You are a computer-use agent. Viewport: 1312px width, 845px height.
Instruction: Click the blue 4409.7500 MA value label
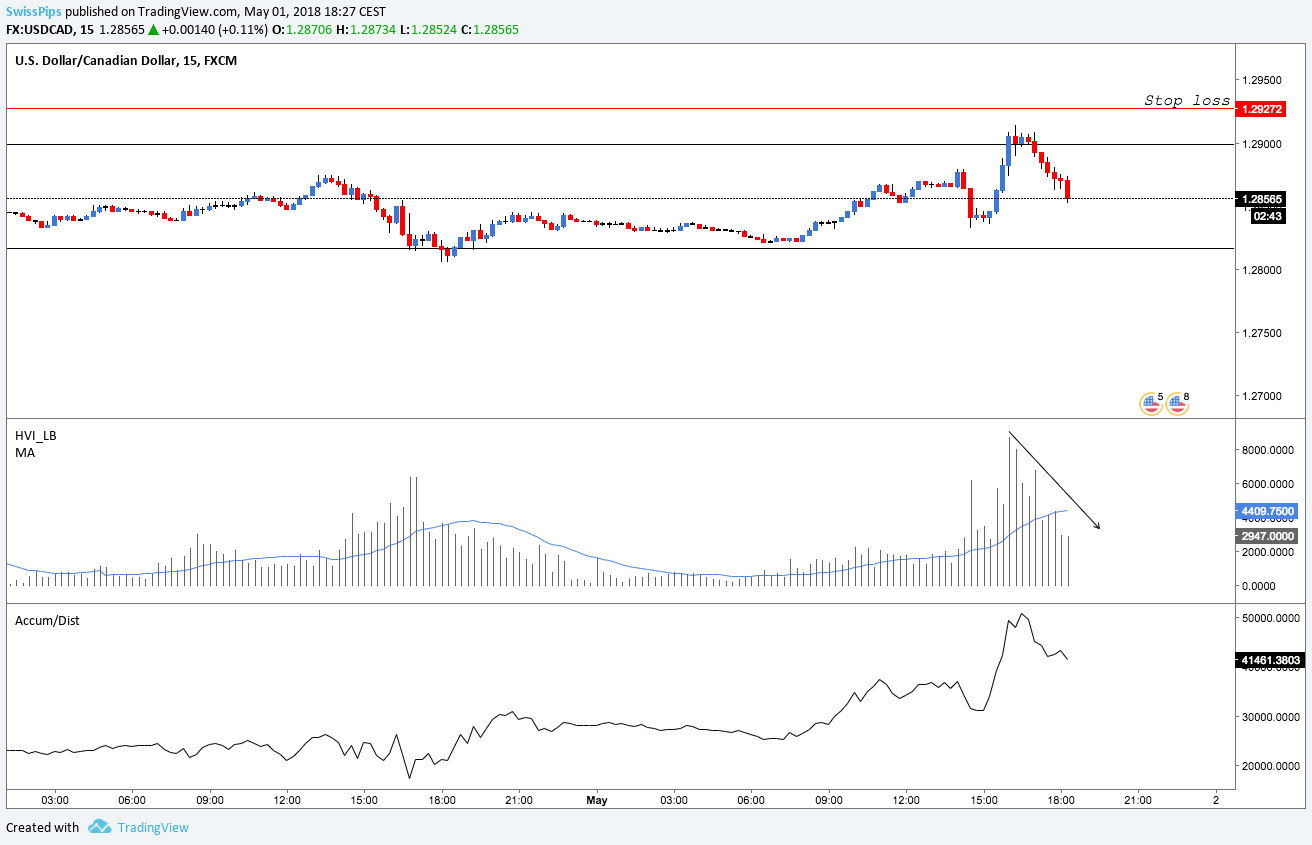click(1267, 510)
